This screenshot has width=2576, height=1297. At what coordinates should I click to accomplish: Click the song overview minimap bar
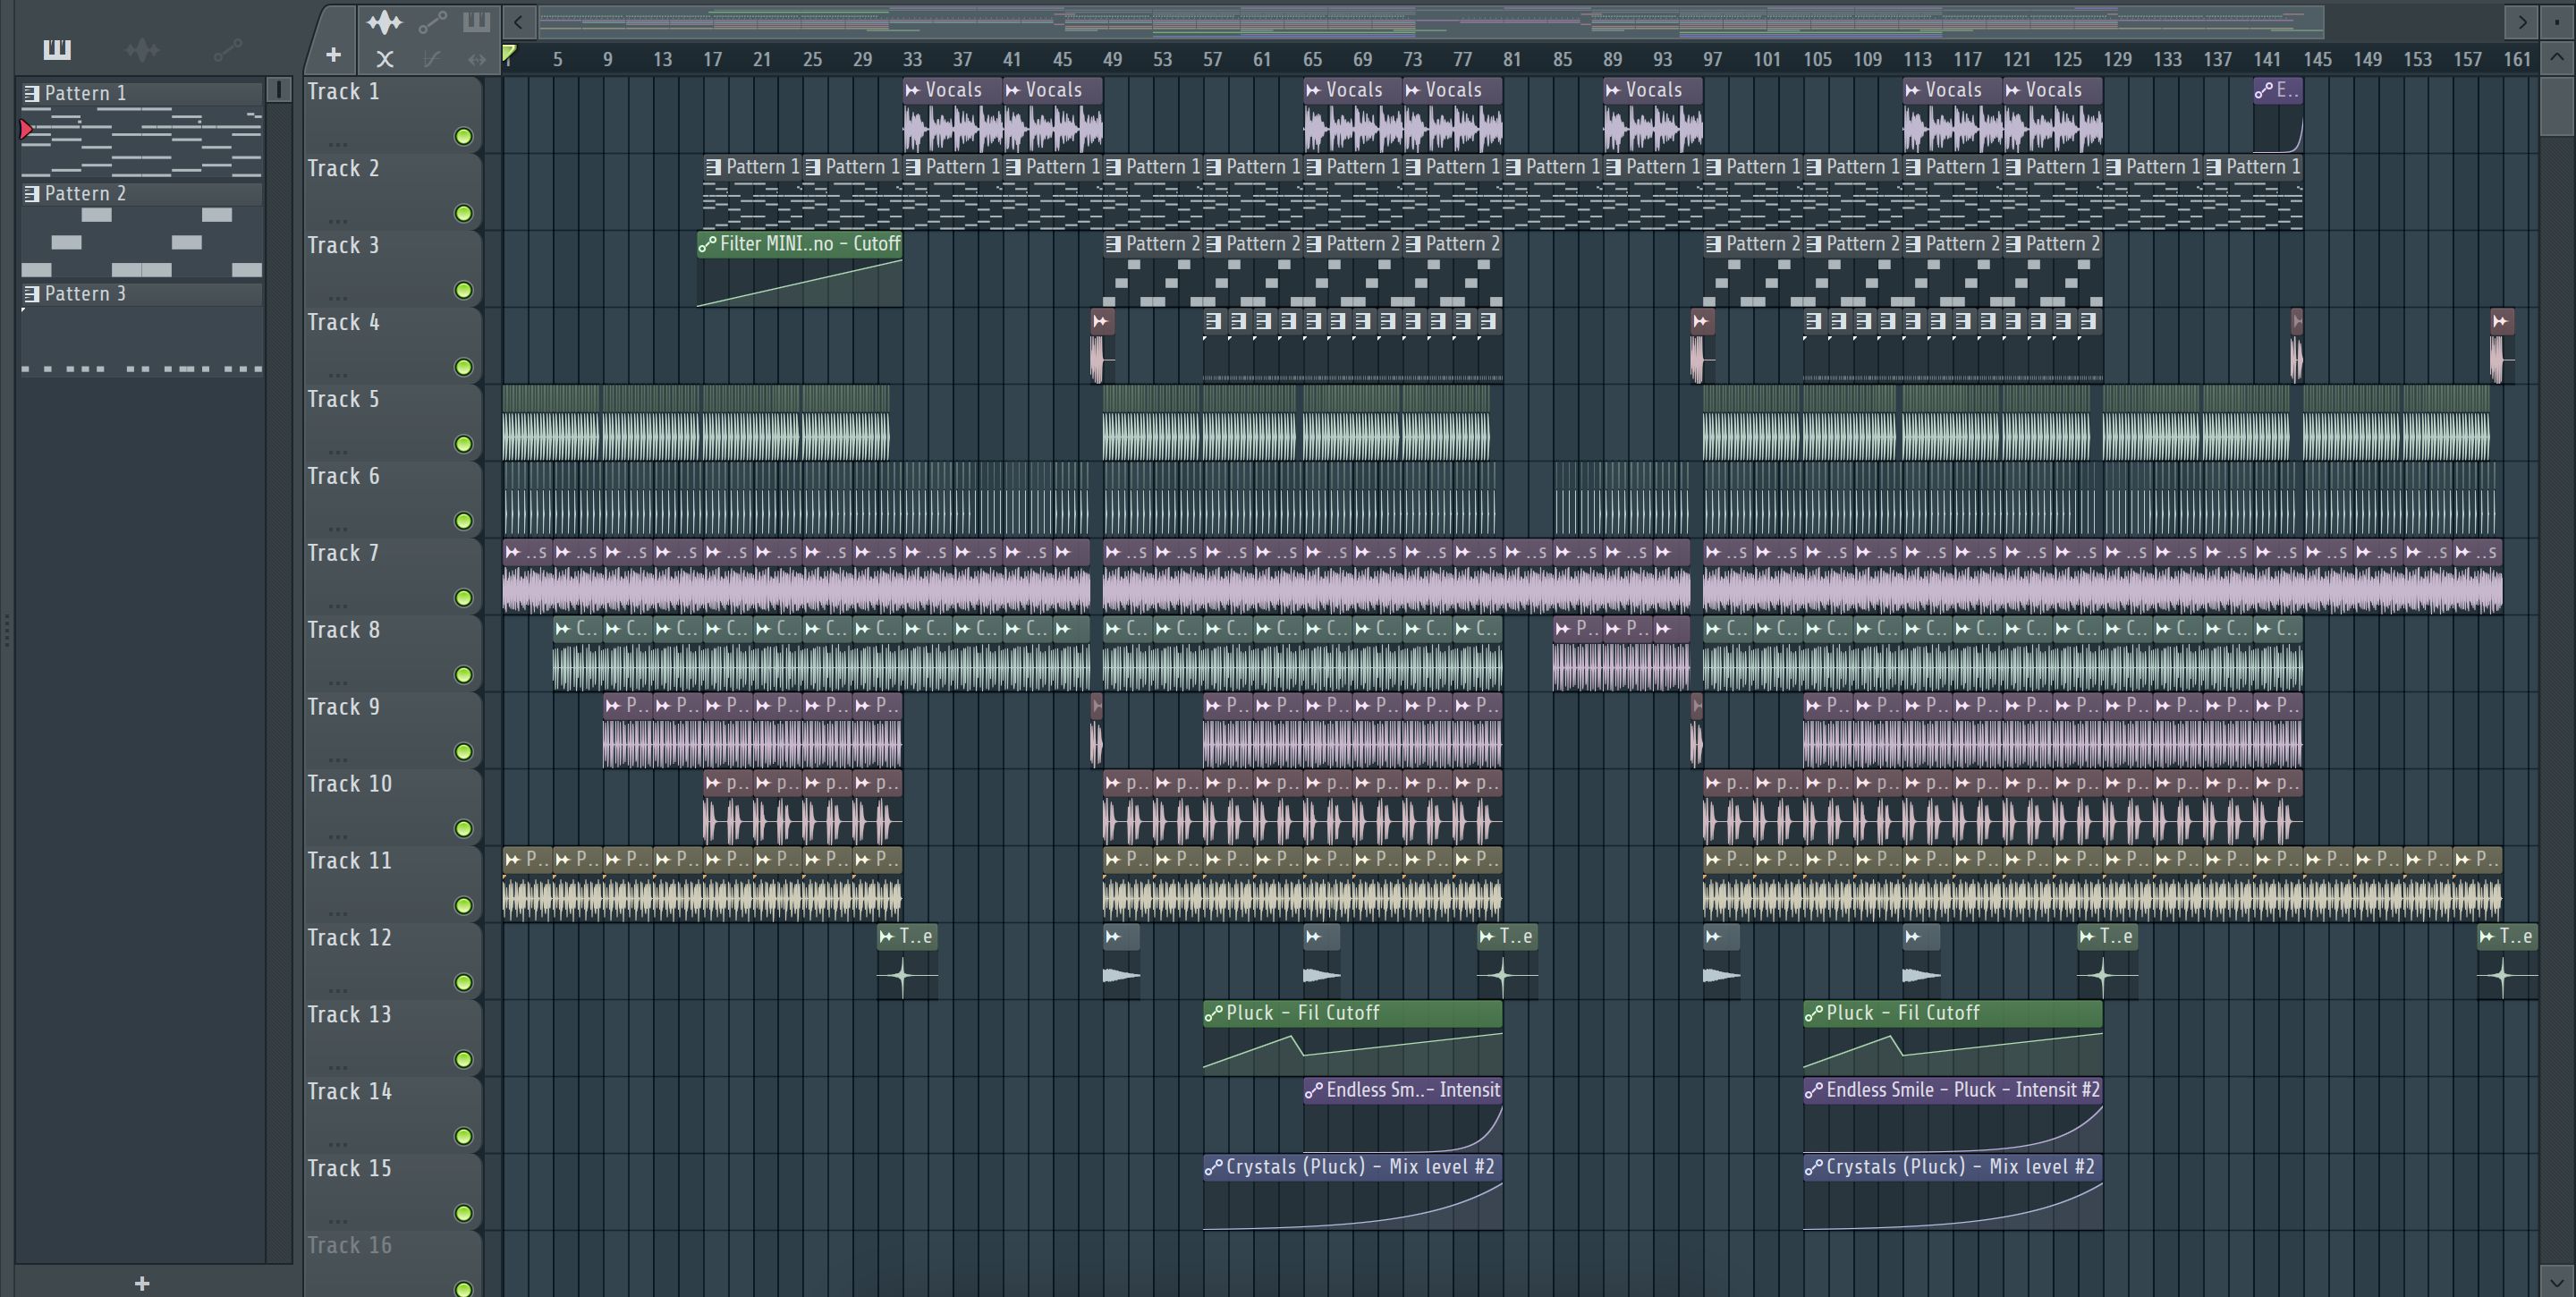1430,21
